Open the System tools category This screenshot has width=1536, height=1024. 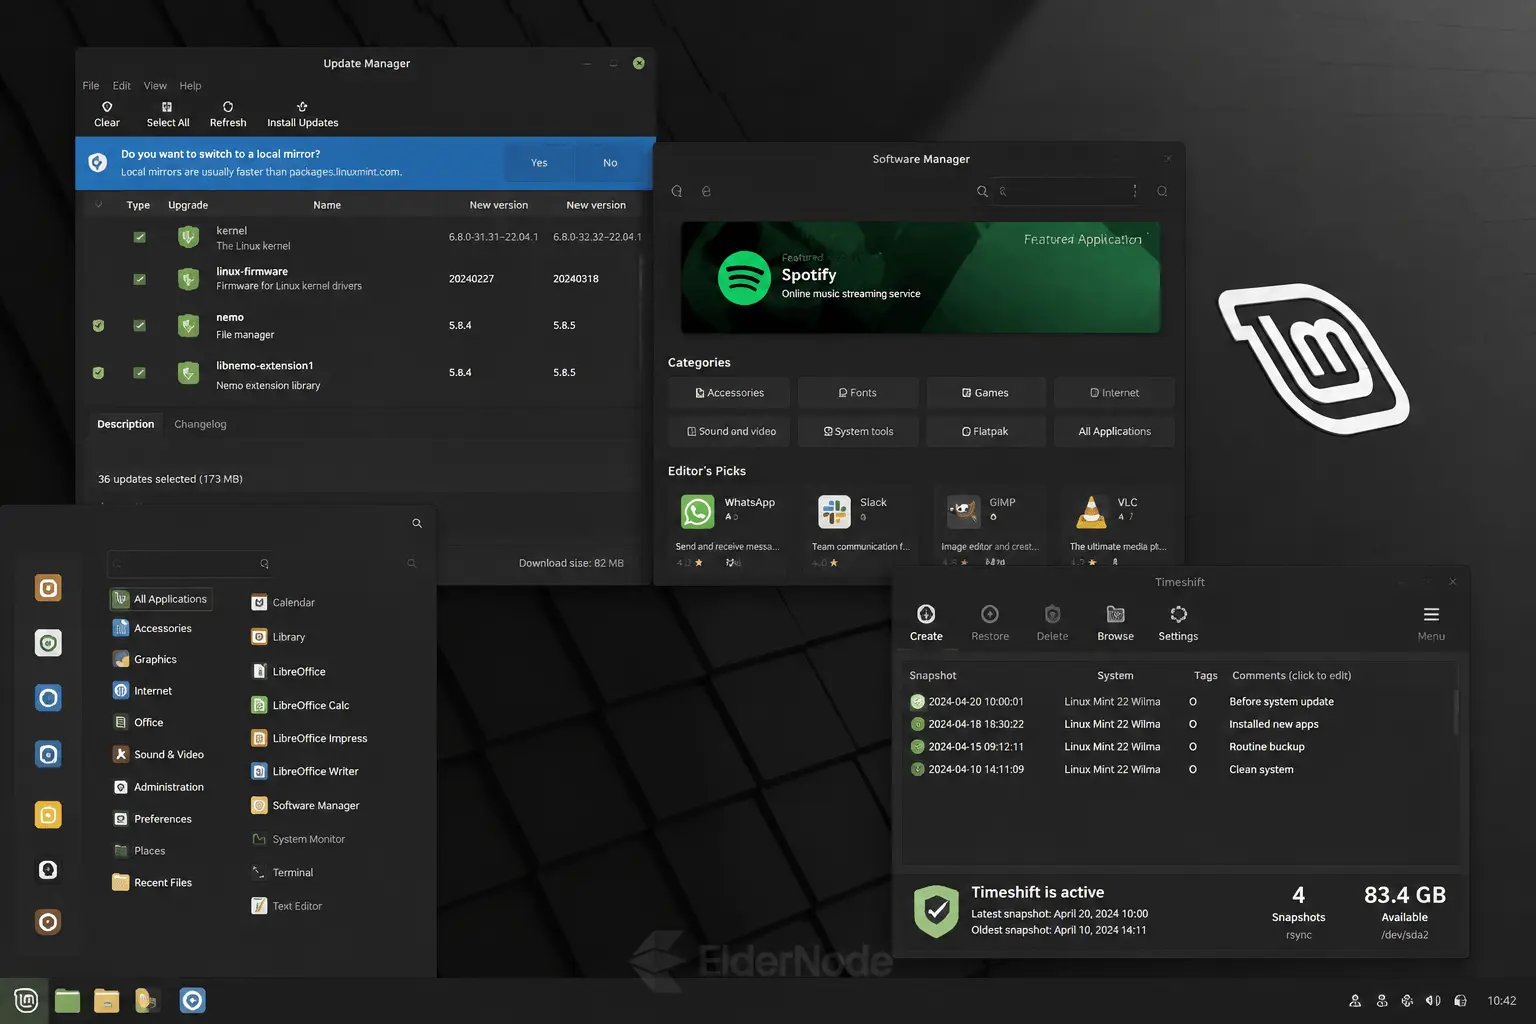(857, 432)
